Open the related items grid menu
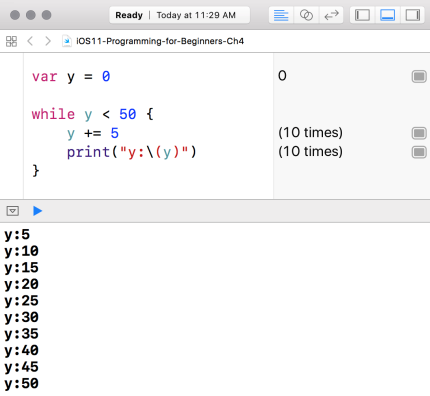Viewport: 430px width, 396px height. (11, 41)
